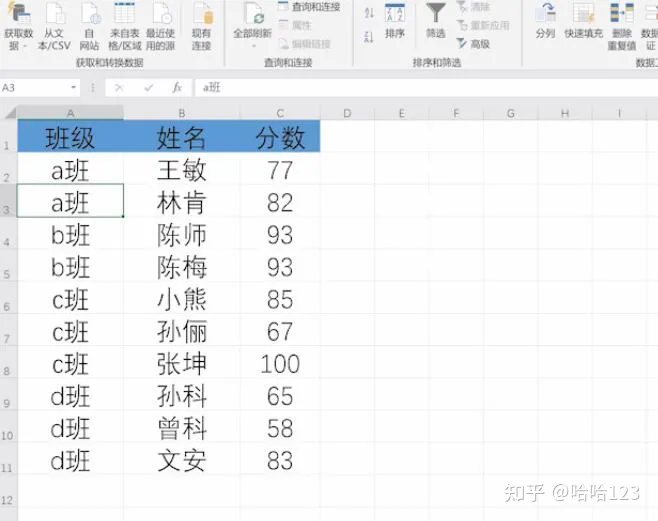Select column C header
Viewport: 658px width, 521px height.
280,113
